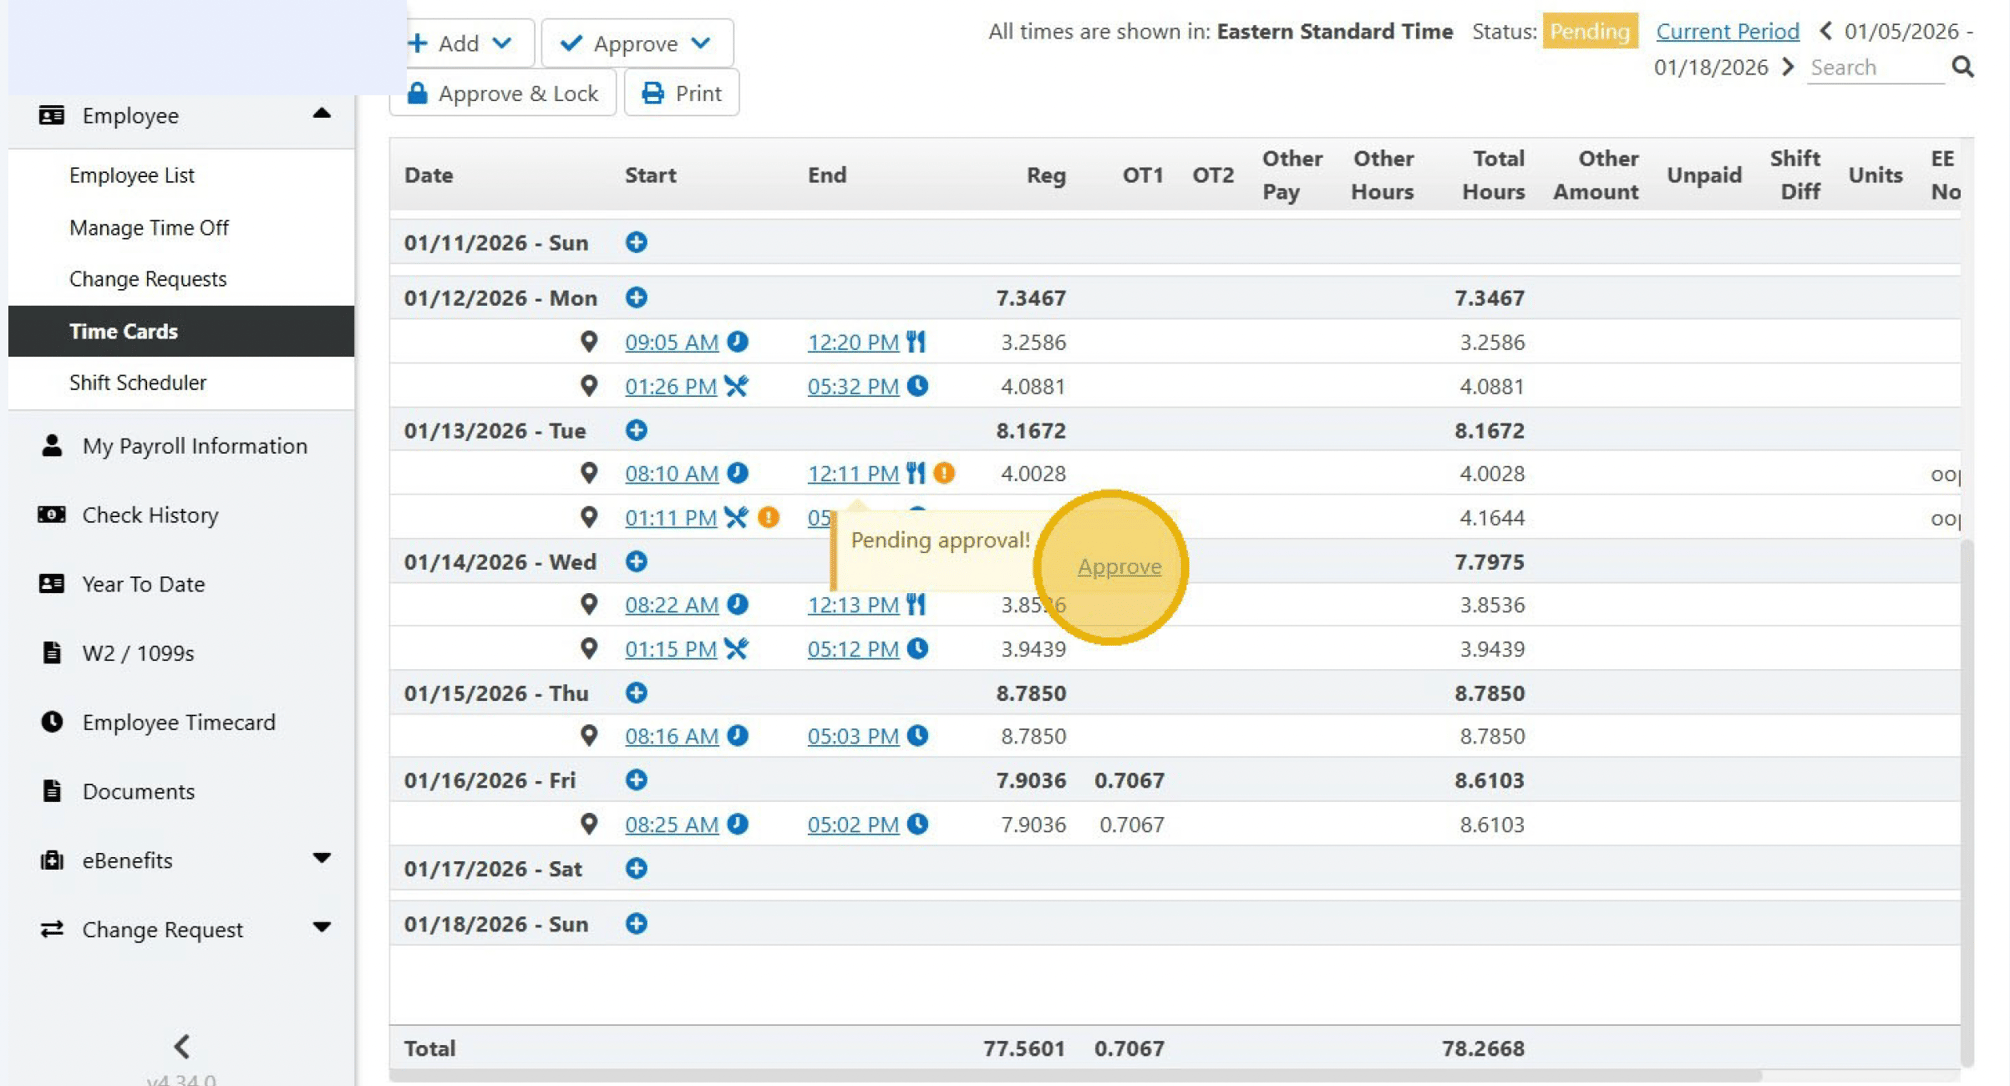This screenshot has width=2010, height=1086.
Task: Open My Payroll Information
Action: click(x=195, y=446)
